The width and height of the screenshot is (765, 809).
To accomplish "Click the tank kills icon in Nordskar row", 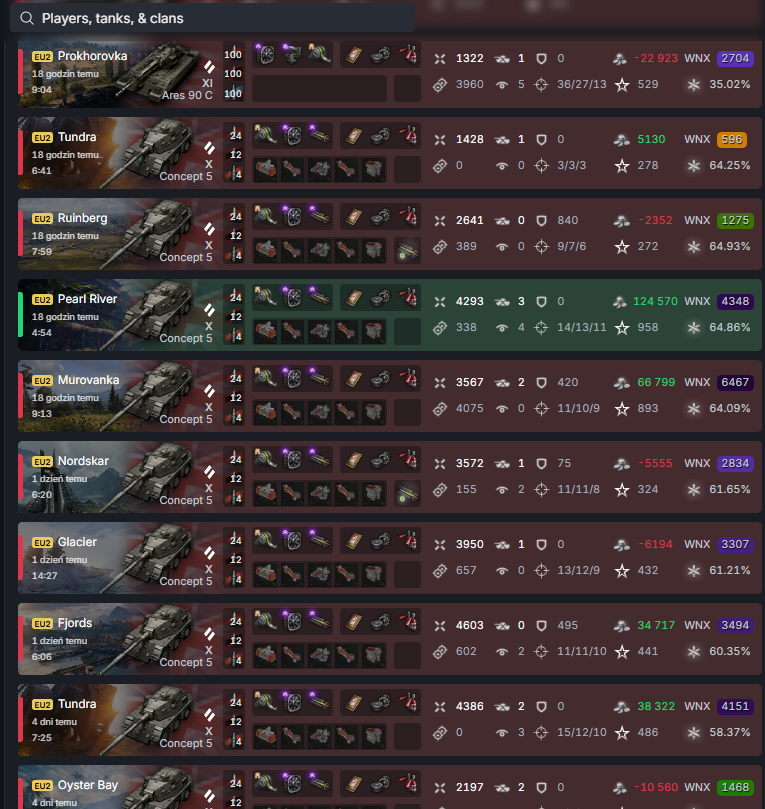I will 502,464.
